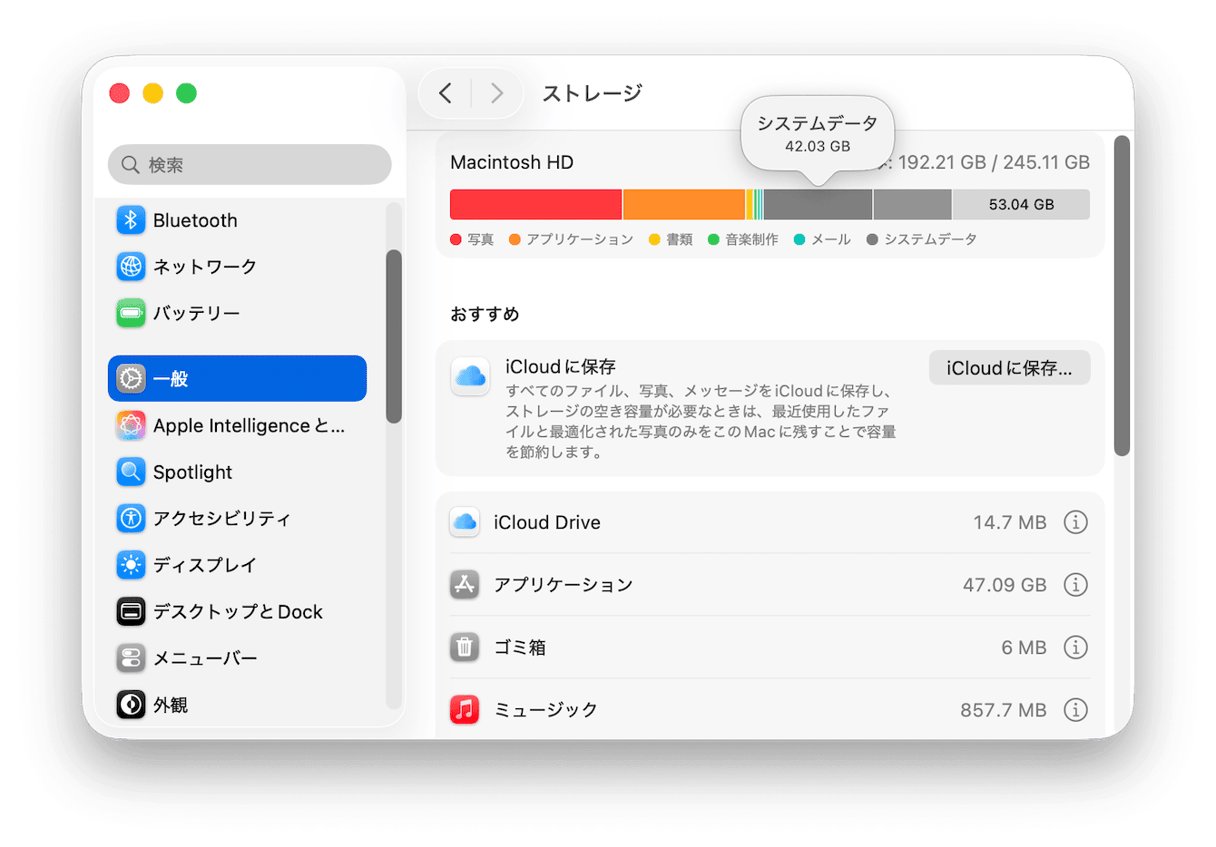This screenshot has height=847, width=1216.
Task: Click the iCloudに保存... button
Action: (x=1009, y=368)
